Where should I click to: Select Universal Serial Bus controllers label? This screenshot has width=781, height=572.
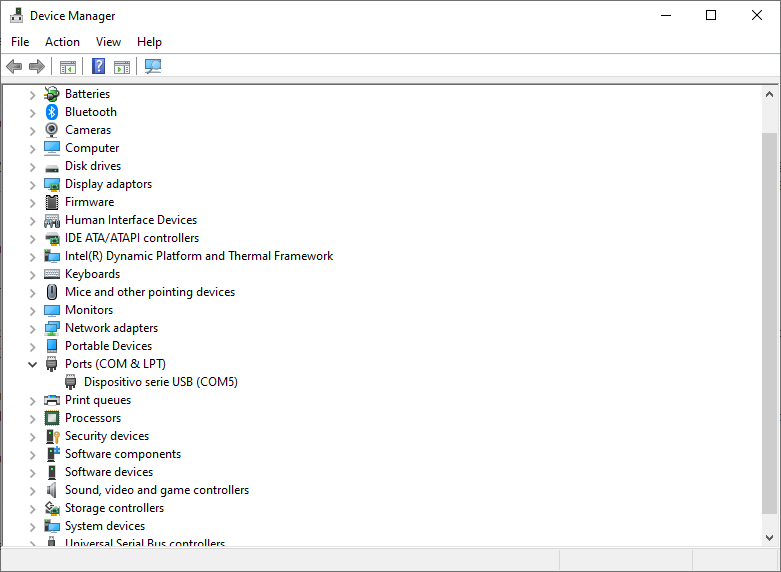[145, 543]
